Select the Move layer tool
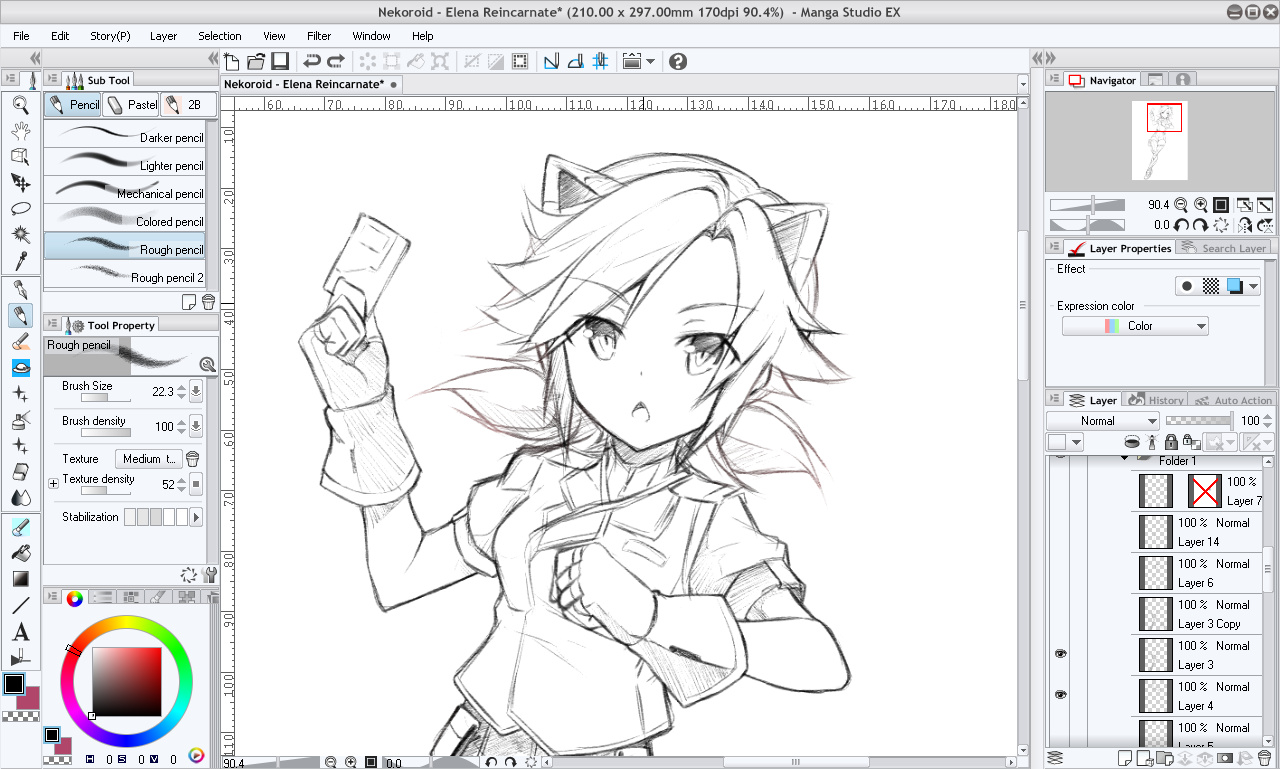The height and width of the screenshot is (769, 1280). pos(20,181)
